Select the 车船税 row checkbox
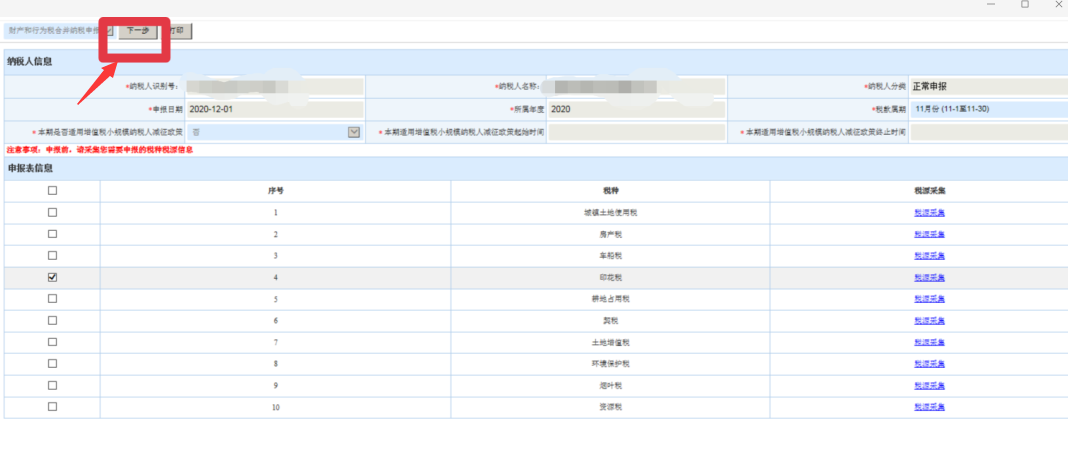This screenshot has height=452, width=1068. [52, 256]
